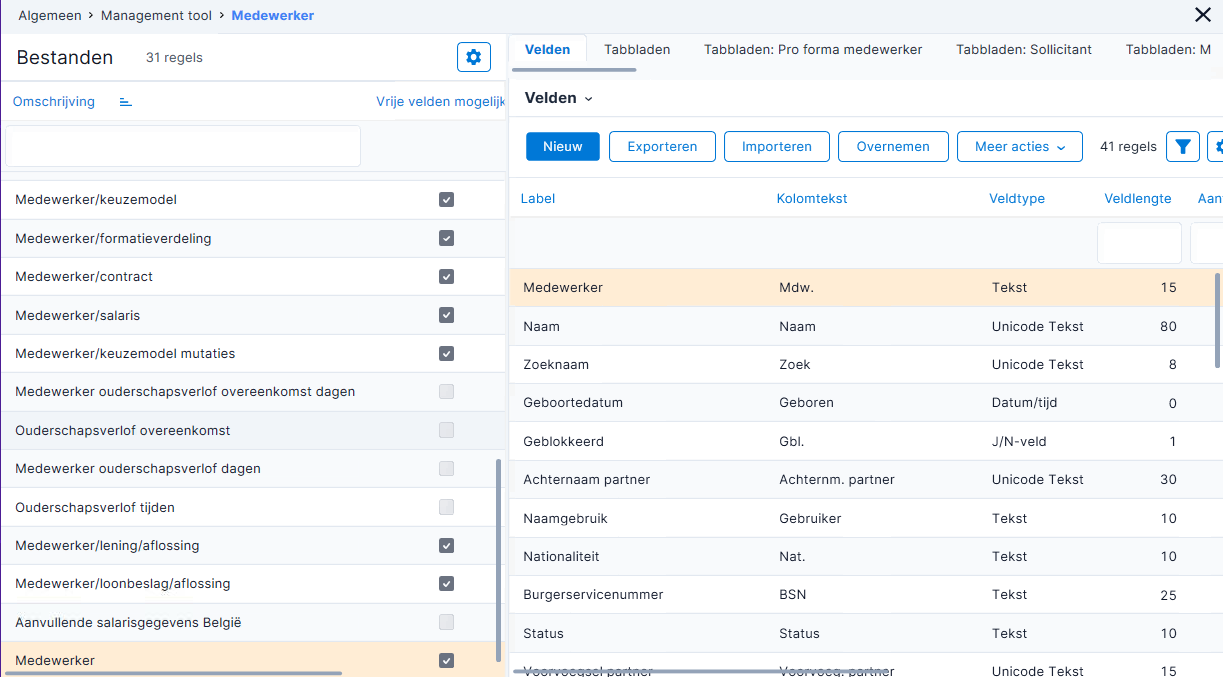Open partially visible gear icon beside filter
This screenshot has height=677, width=1223.
[x=1215, y=146]
